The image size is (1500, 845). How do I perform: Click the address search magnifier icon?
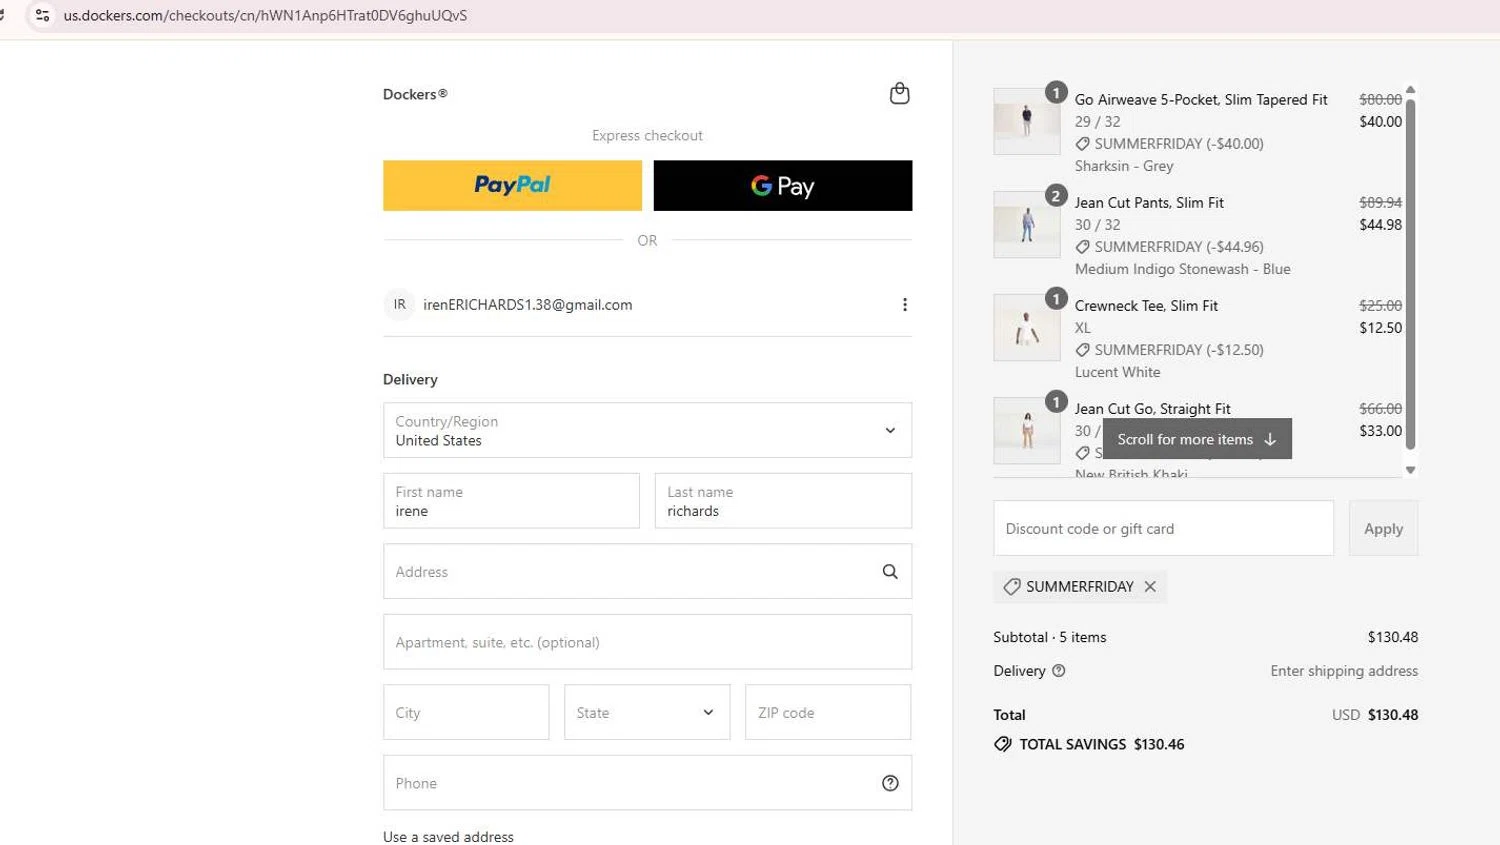click(x=890, y=572)
